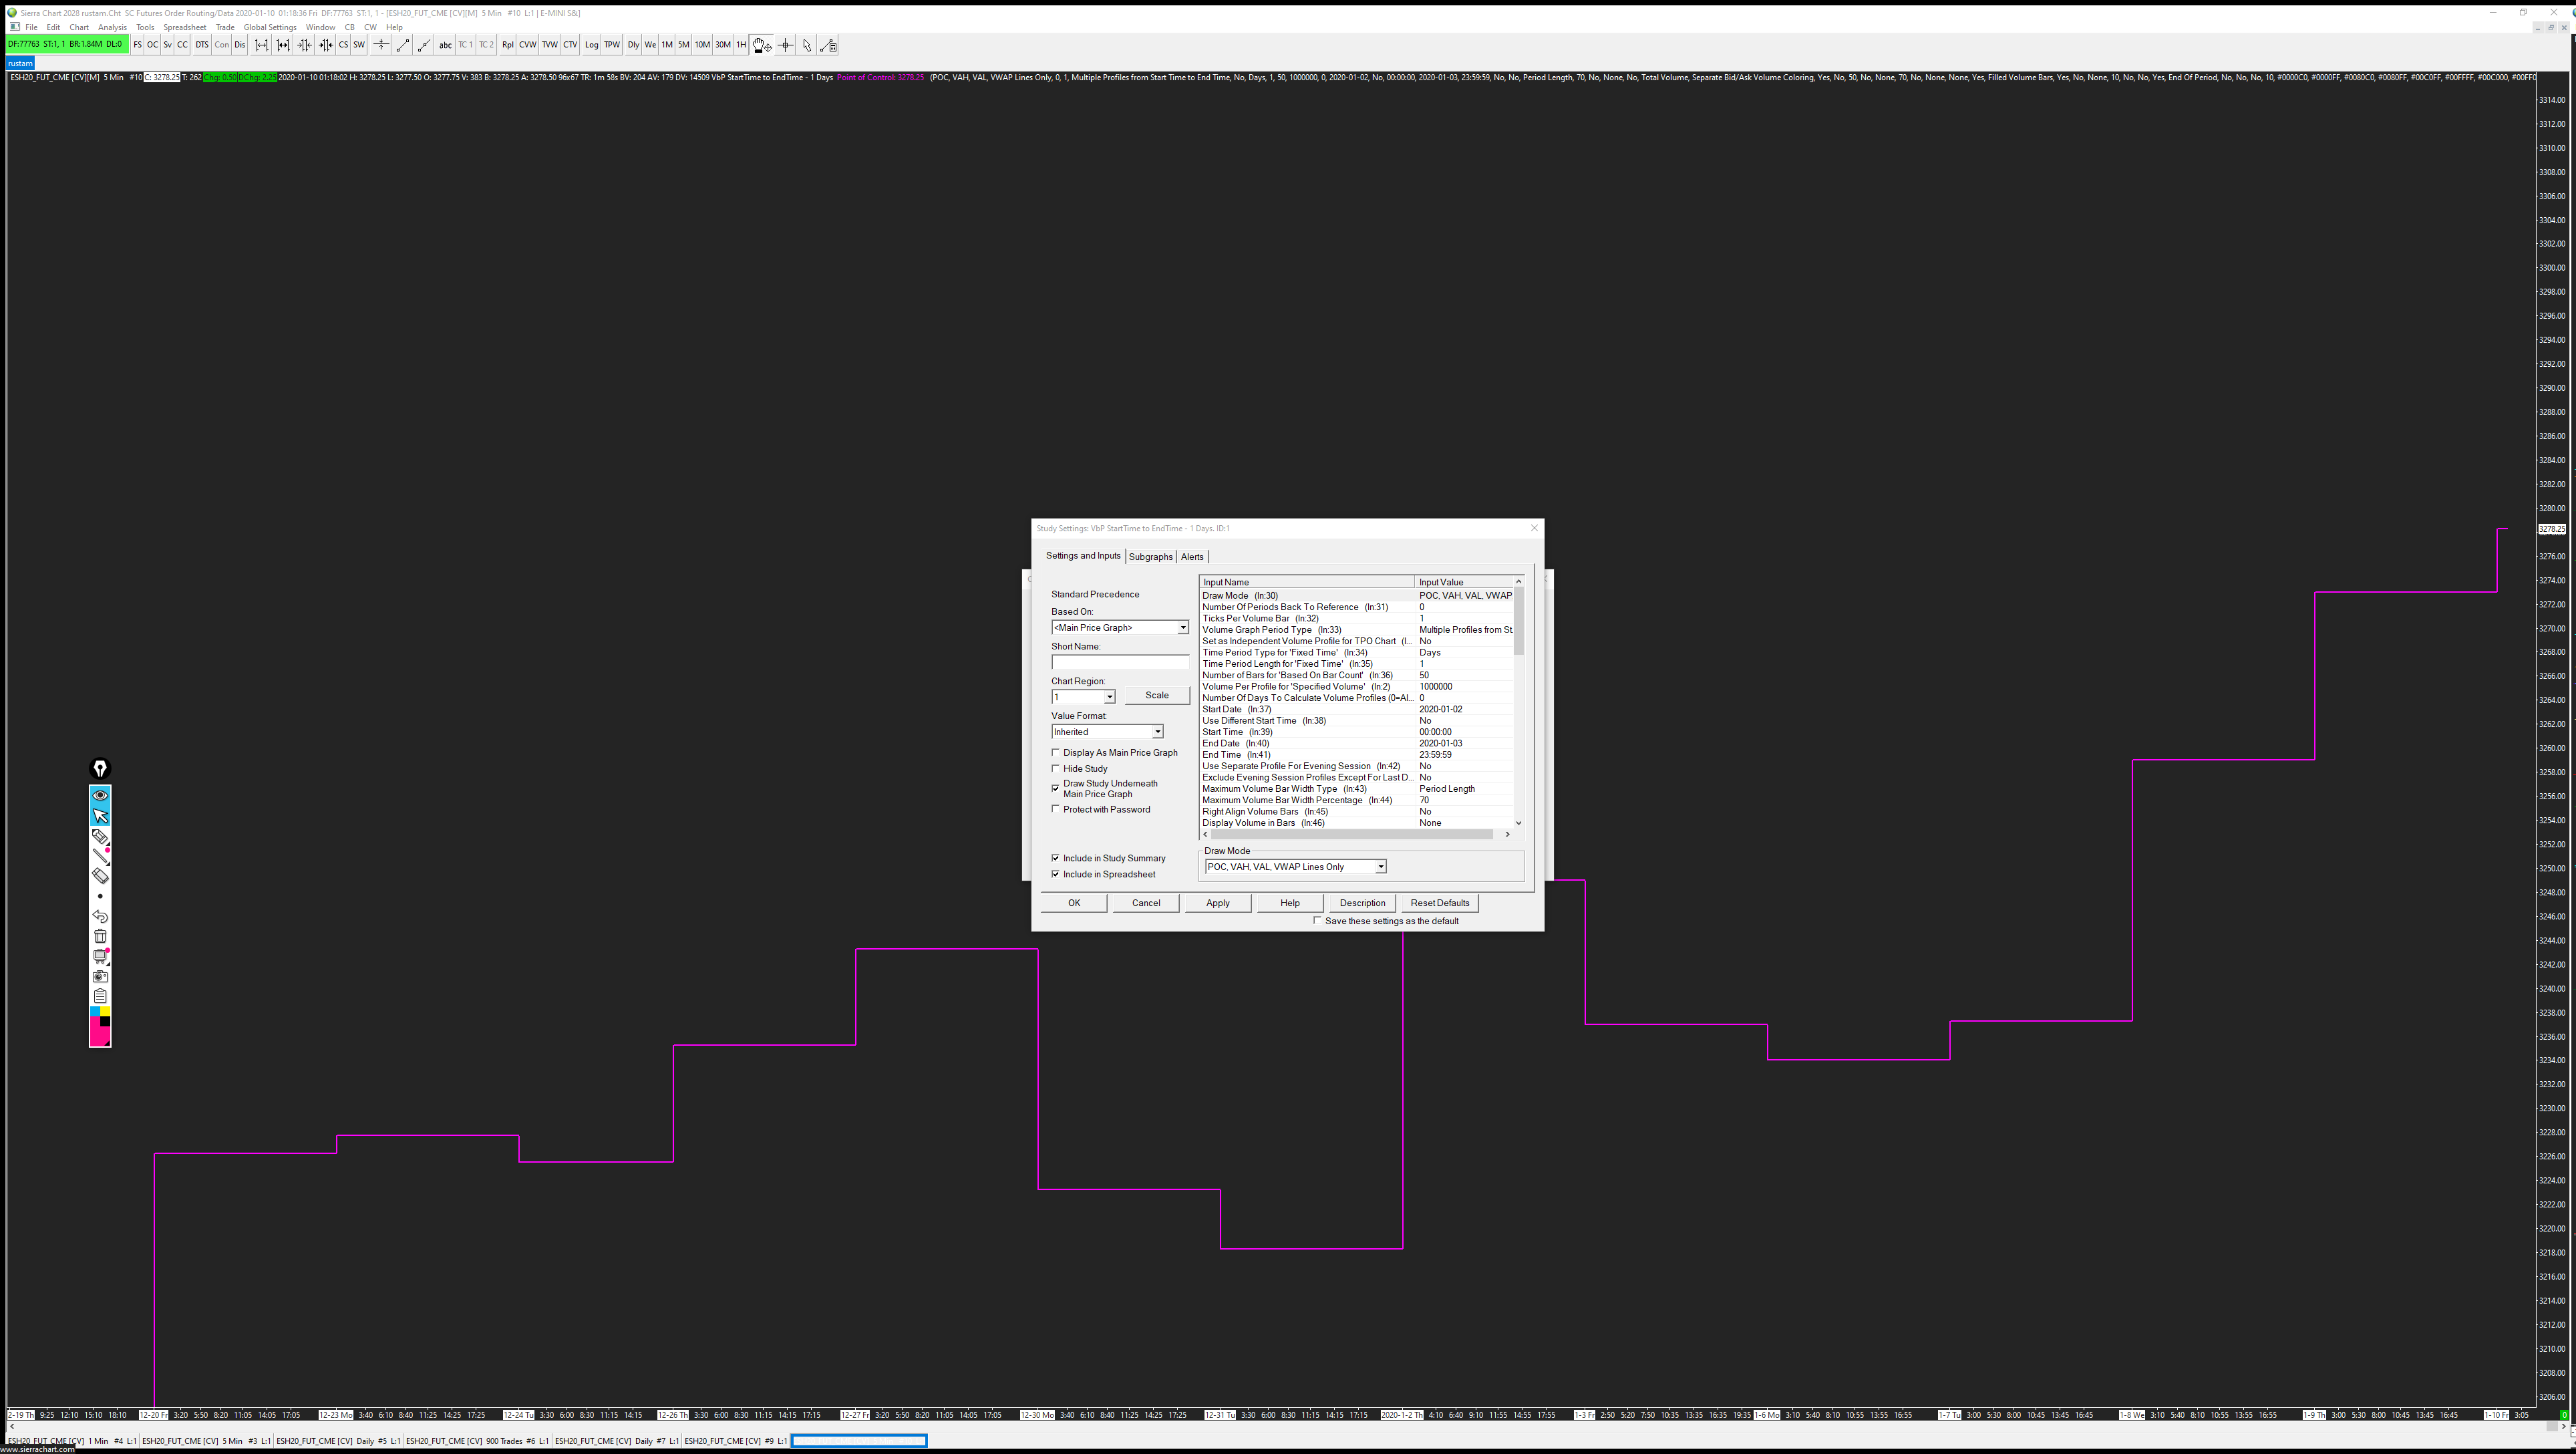This screenshot has width=2576, height=1454.
Task: Select the hand pan tool in toolbar
Action: click(761, 45)
